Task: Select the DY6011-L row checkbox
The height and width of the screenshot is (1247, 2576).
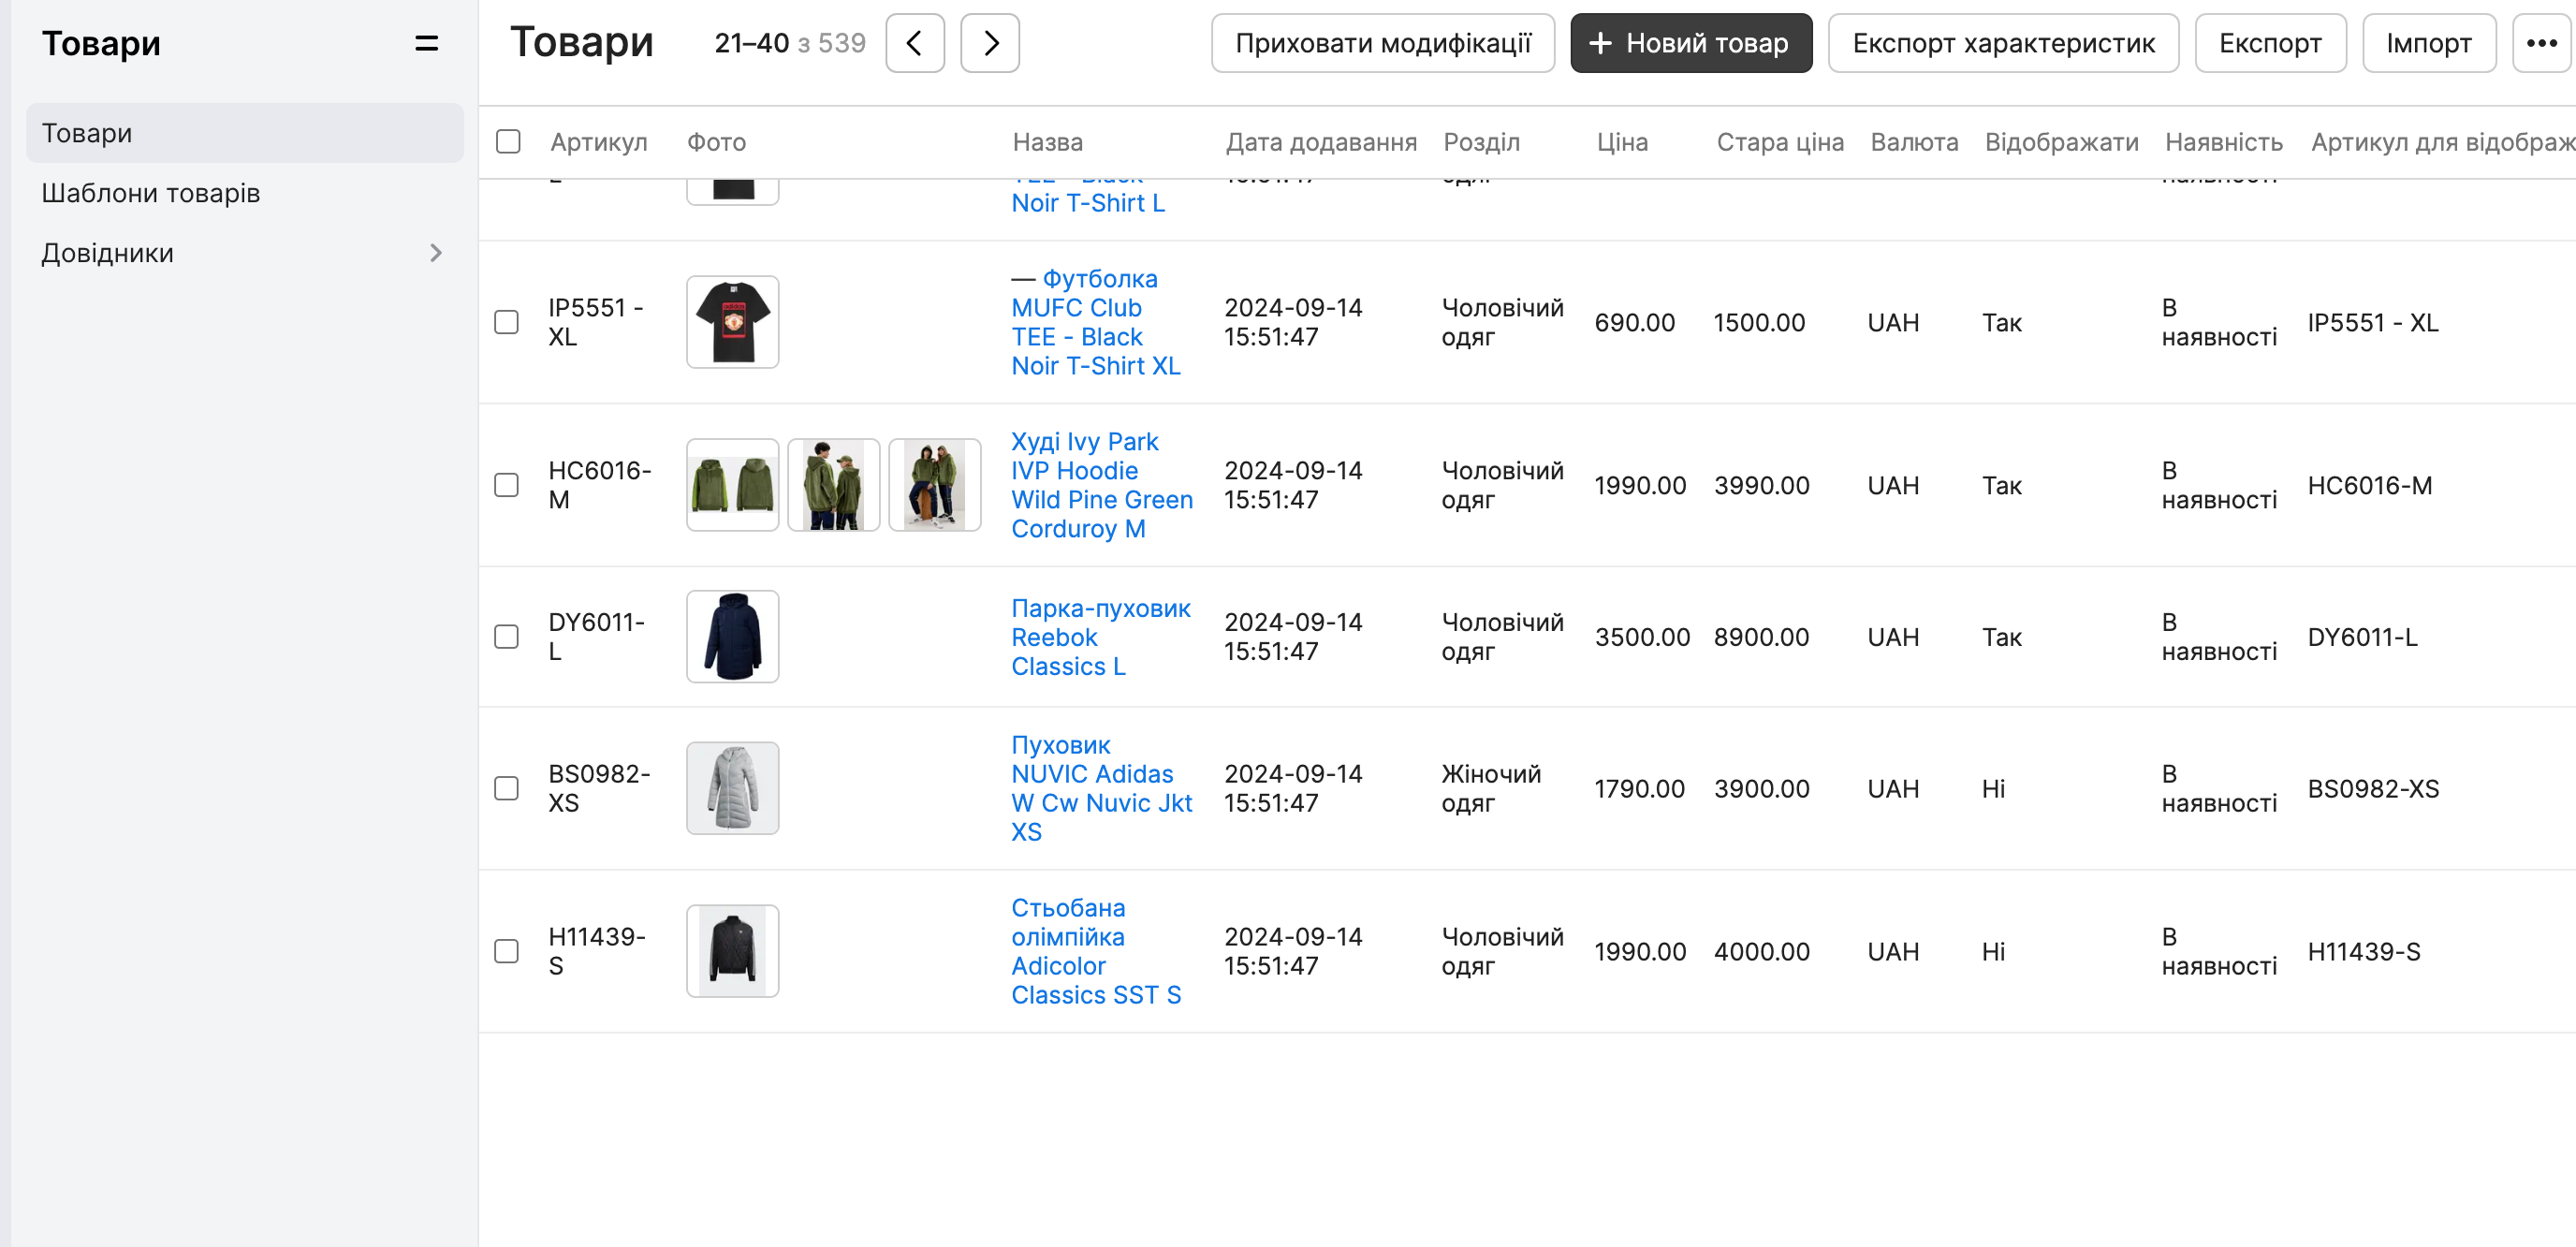Action: [507, 637]
